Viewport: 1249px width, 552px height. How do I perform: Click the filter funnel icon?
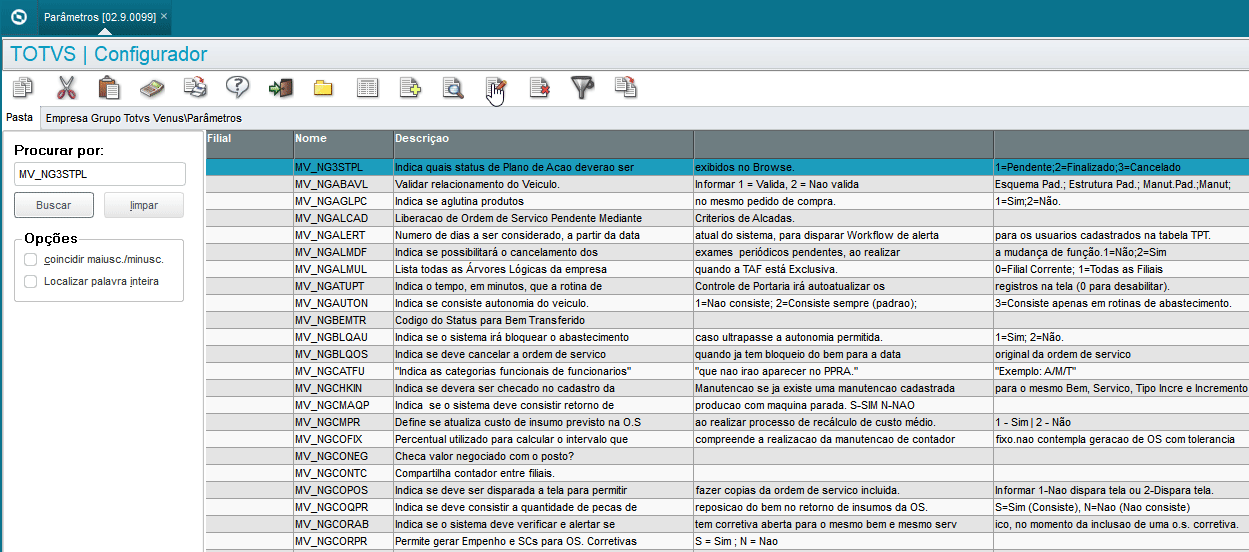point(582,87)
